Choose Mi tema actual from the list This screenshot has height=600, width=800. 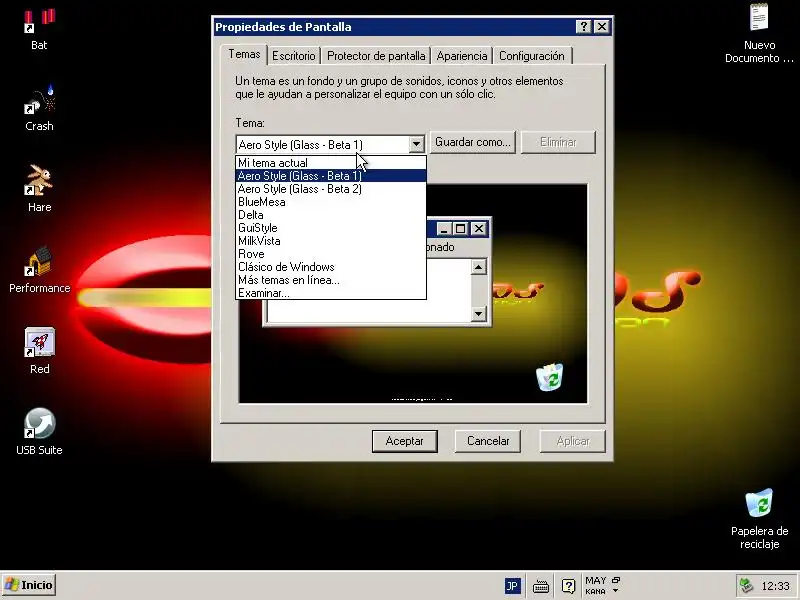click(331, 163)
